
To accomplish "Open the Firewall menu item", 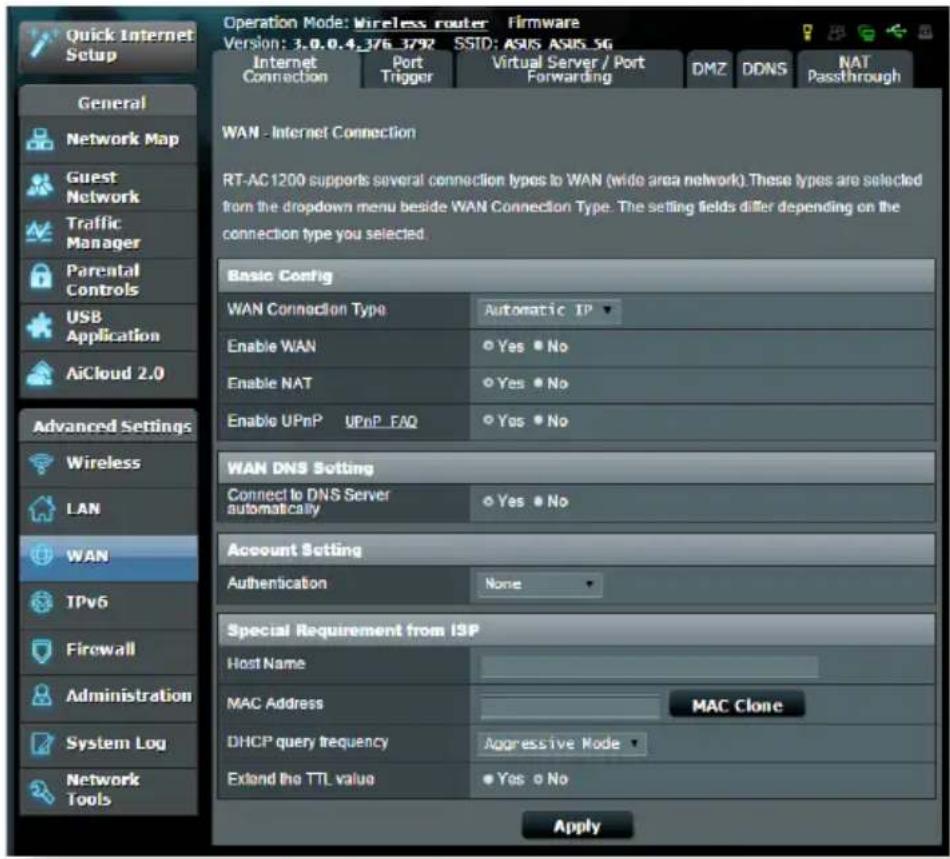I will (x=109, y=650).
